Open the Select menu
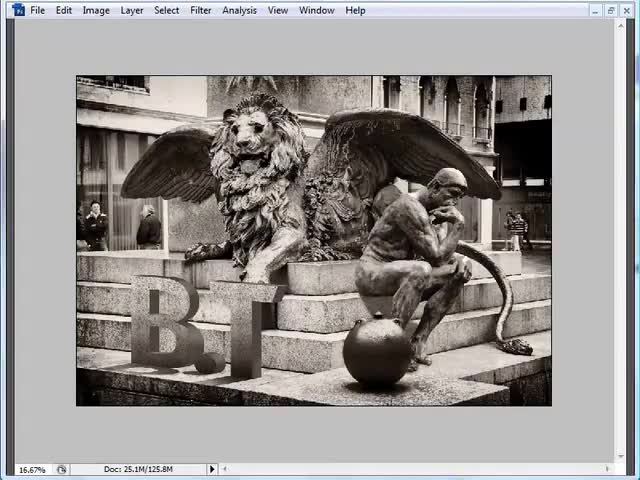 click(167, 10)
